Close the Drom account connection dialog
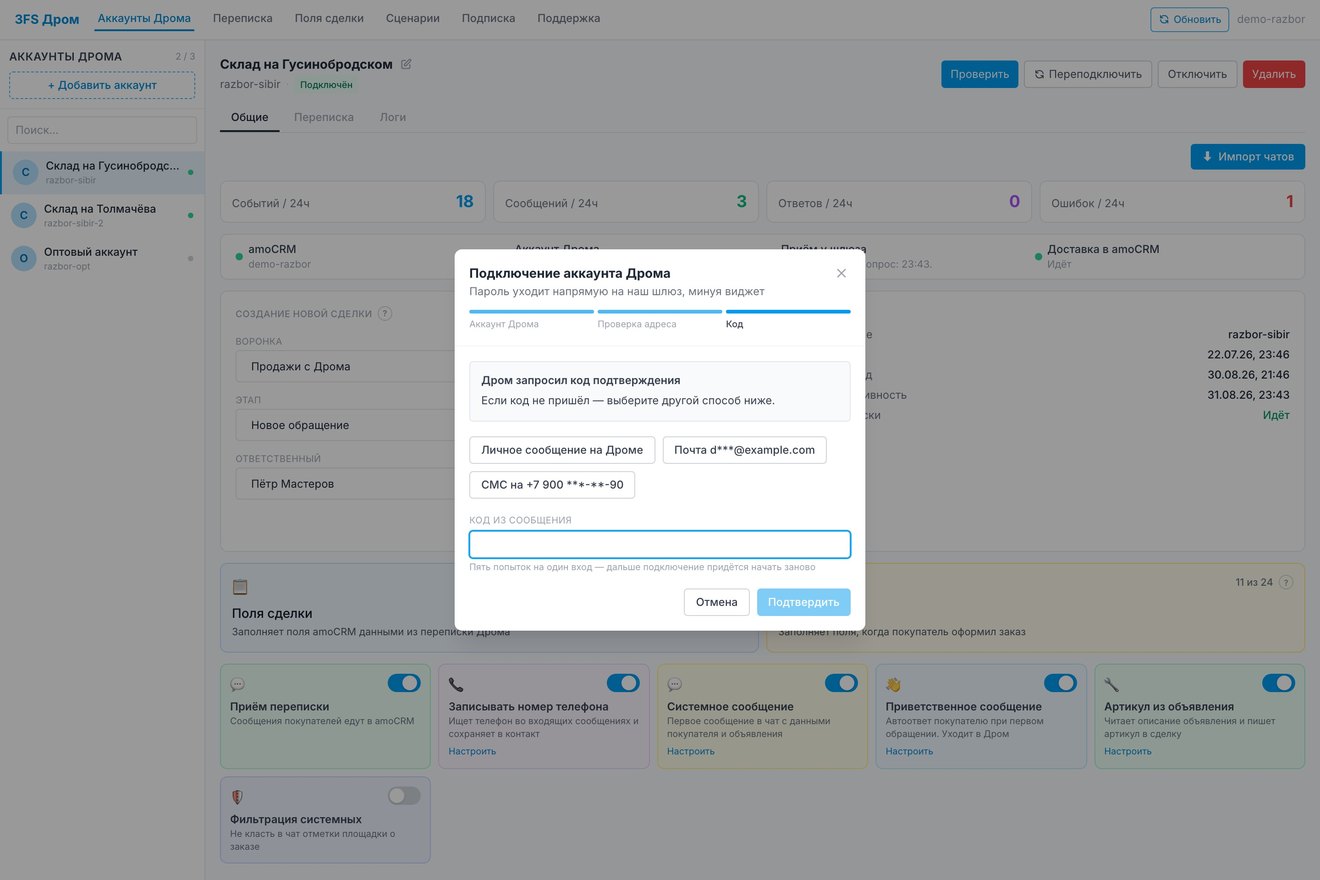The height and width of the screenshot is (880, 1320). [x=841, y=273]
